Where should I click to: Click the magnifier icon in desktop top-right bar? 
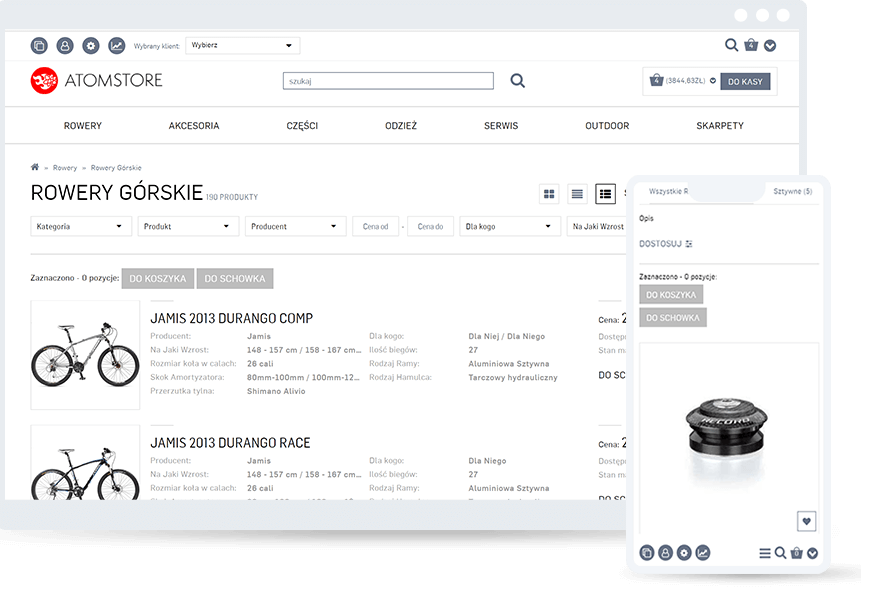[731, 45]
